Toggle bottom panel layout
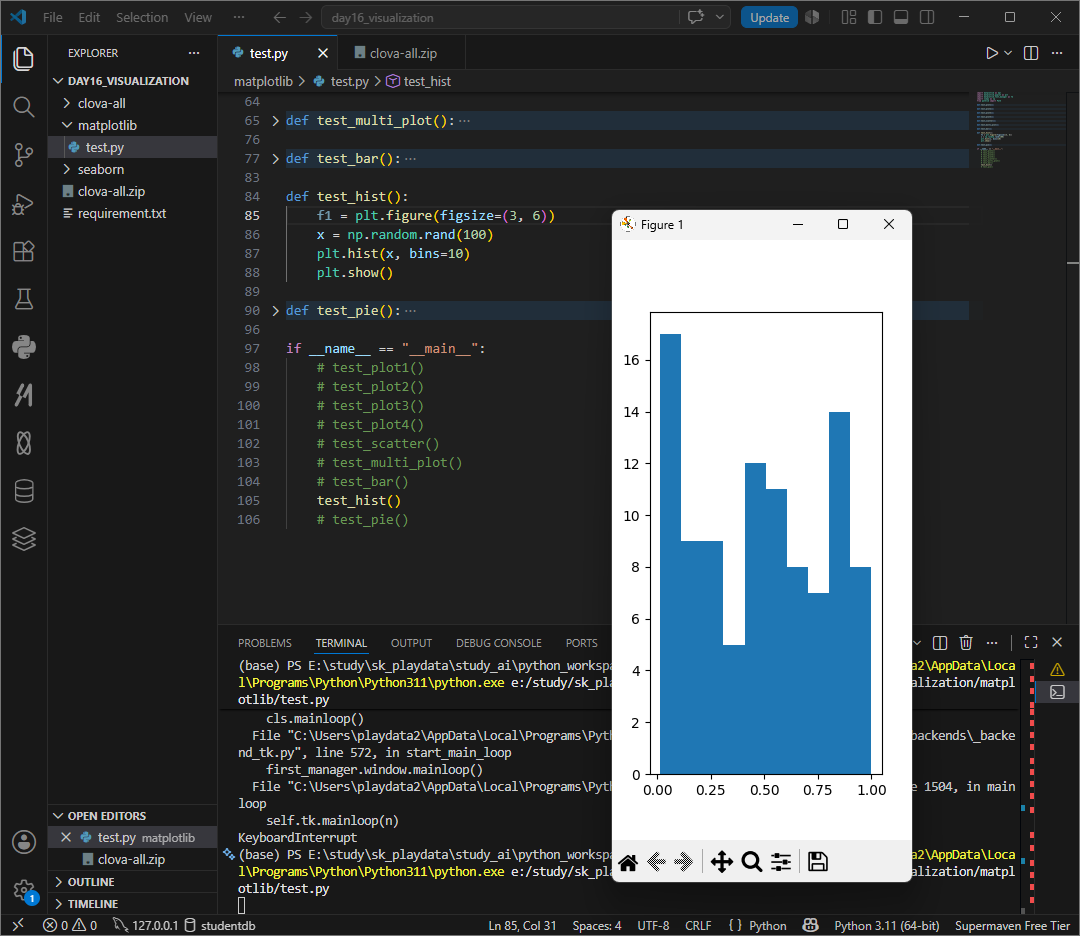The height and width of the screenshot is (936, 1080). tap(901, 17)
